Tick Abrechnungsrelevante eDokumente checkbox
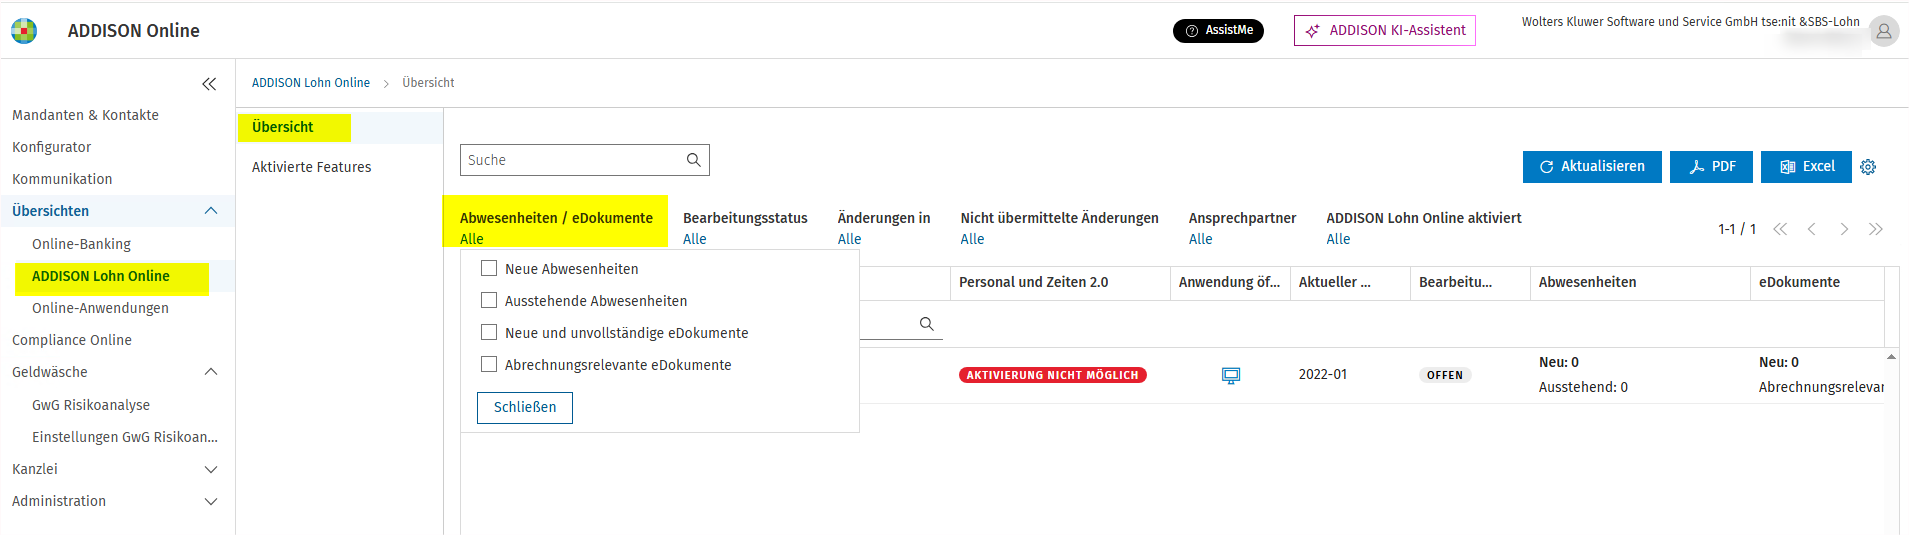The width and height of the screenshot is (1909, 535). [x=489, y=364]
